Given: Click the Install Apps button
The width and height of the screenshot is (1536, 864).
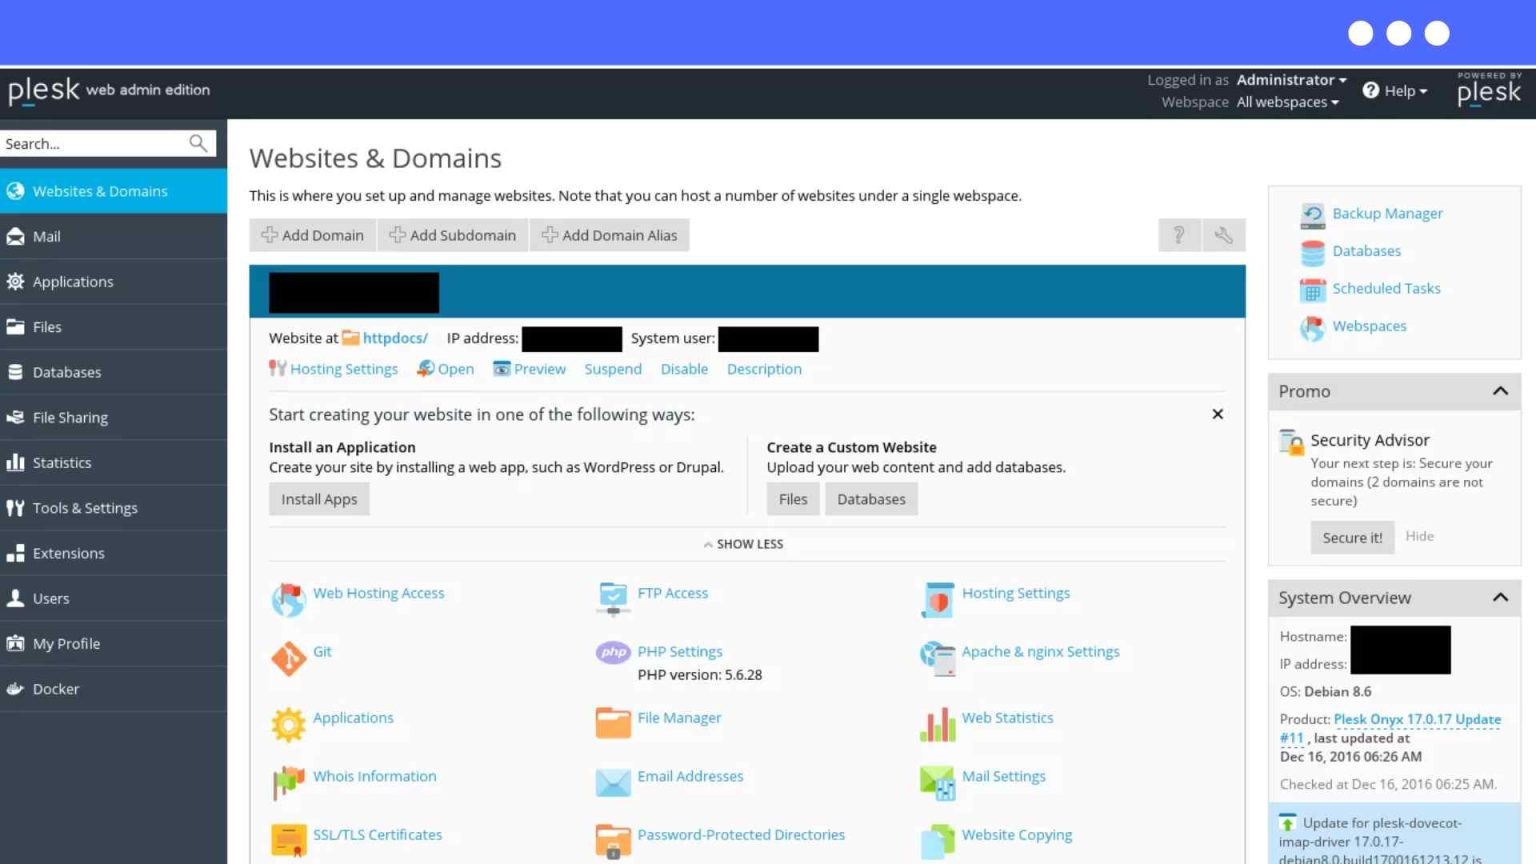Looking at the screenshot, I should click(x=319, y=499).
